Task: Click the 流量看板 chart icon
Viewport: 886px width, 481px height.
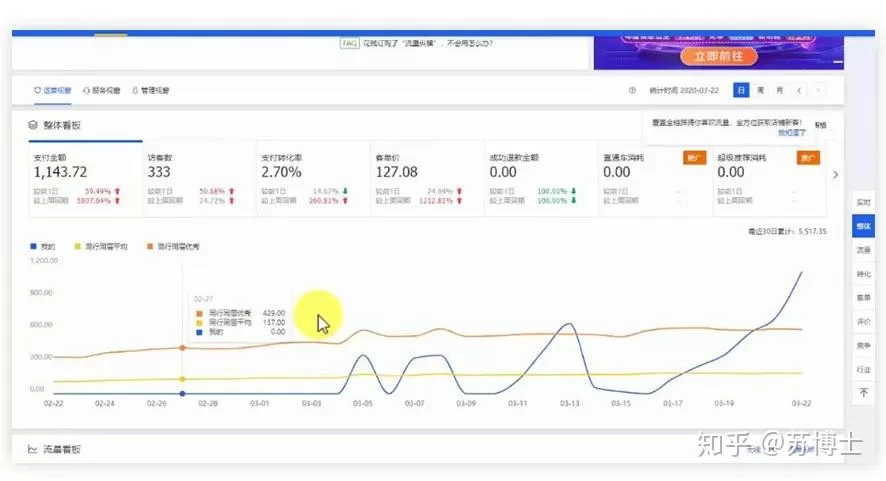Action: pyautogui.click(x=33, y=449)
